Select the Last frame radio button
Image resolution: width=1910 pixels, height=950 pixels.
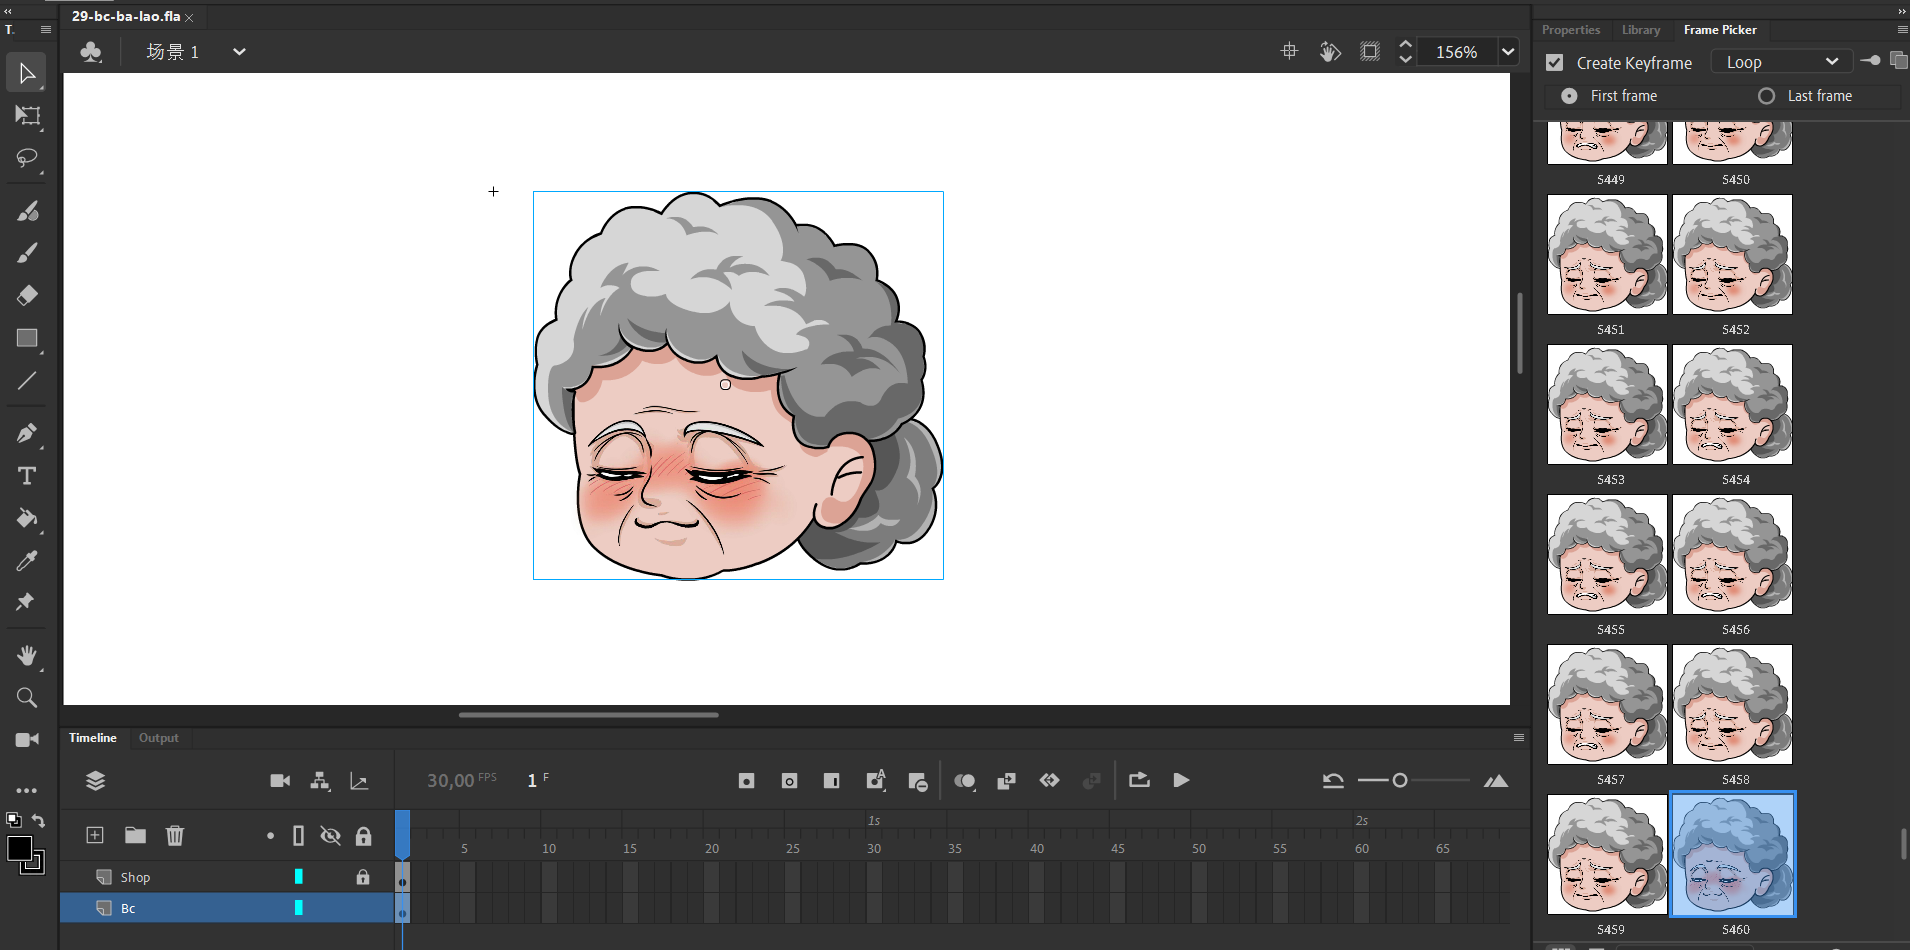(x=1767, y=96)
